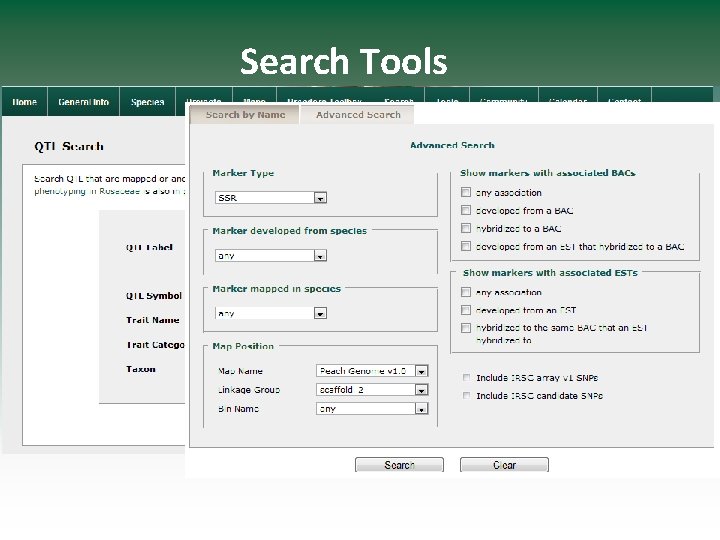Image resolution: width=720 pixels, height=540 pixels.
Task: Open the Bin Name dropdown
Action: coord(372,409)
